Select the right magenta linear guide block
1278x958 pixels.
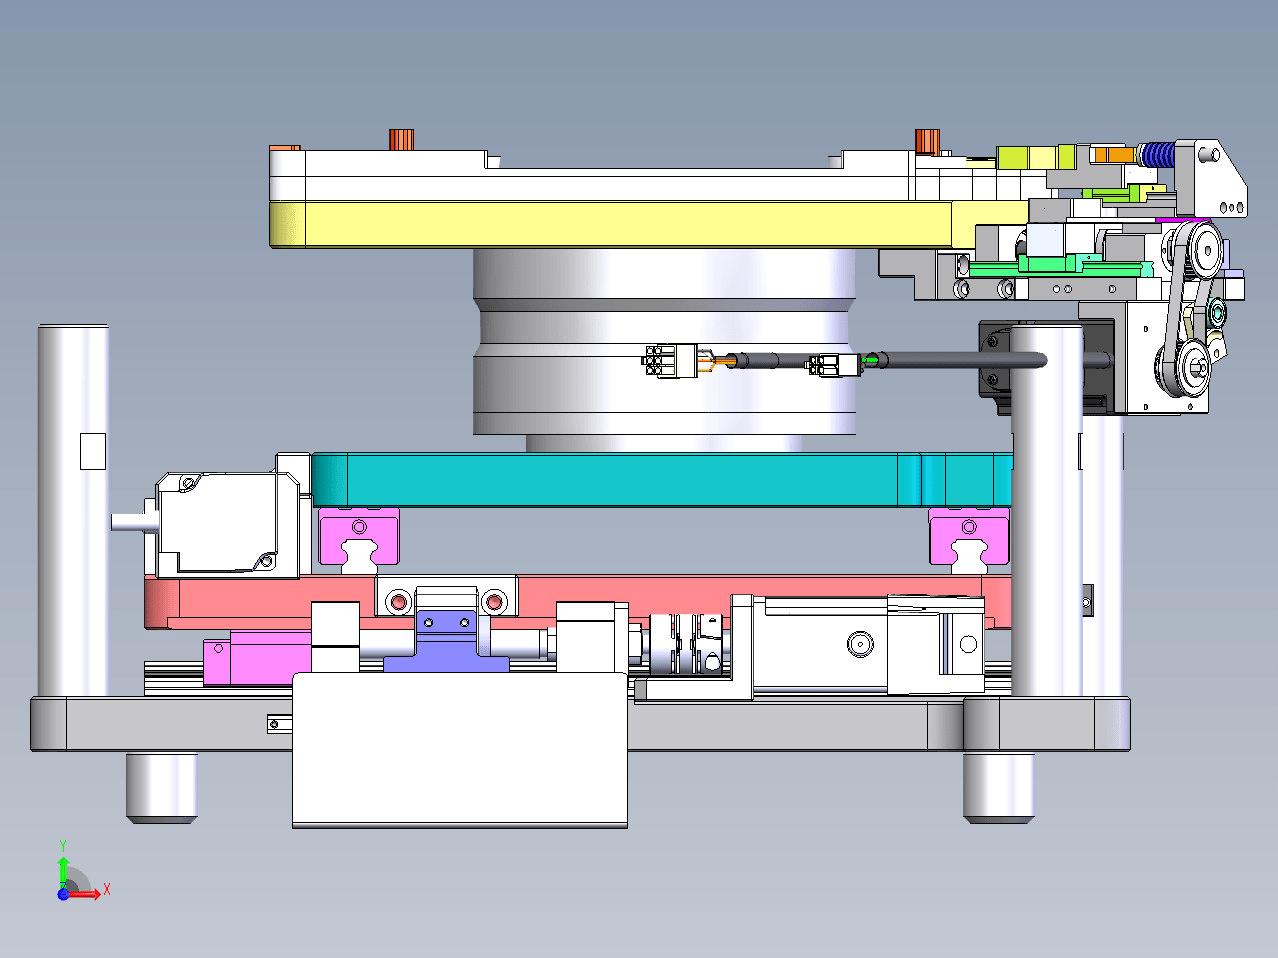coord(969,535)
